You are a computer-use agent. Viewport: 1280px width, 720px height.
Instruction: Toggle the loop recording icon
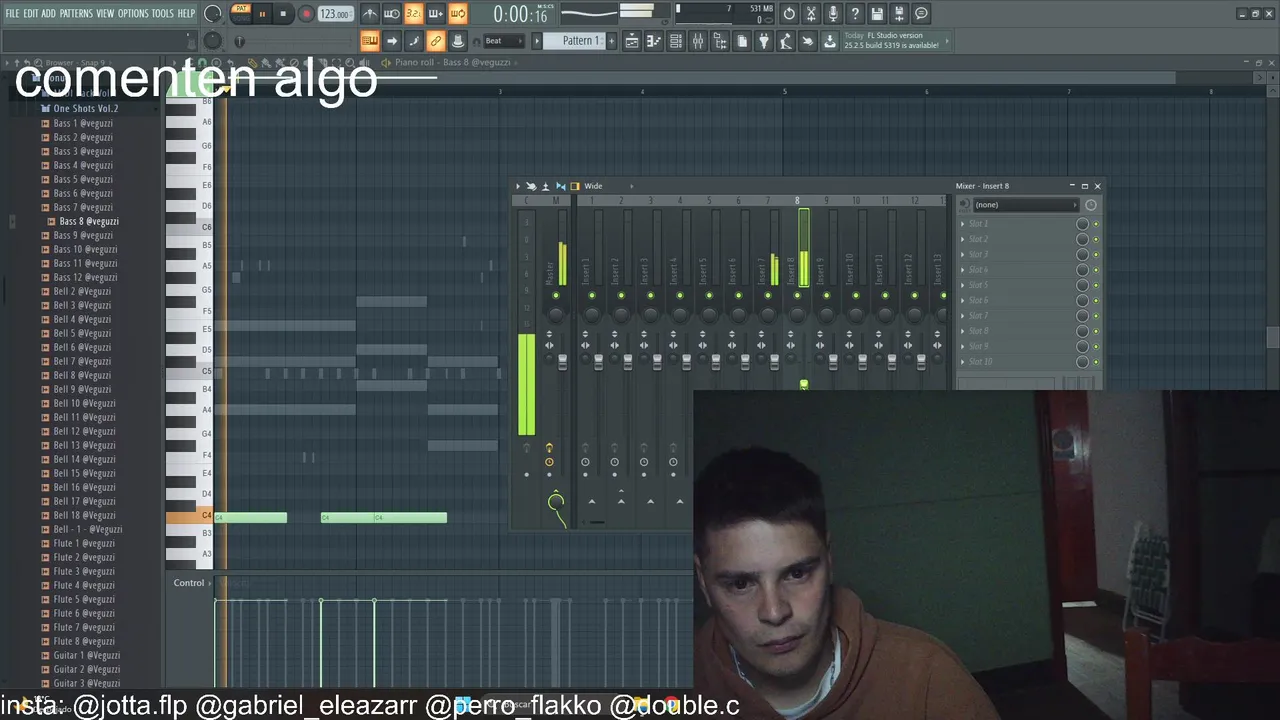pos(458,14)
